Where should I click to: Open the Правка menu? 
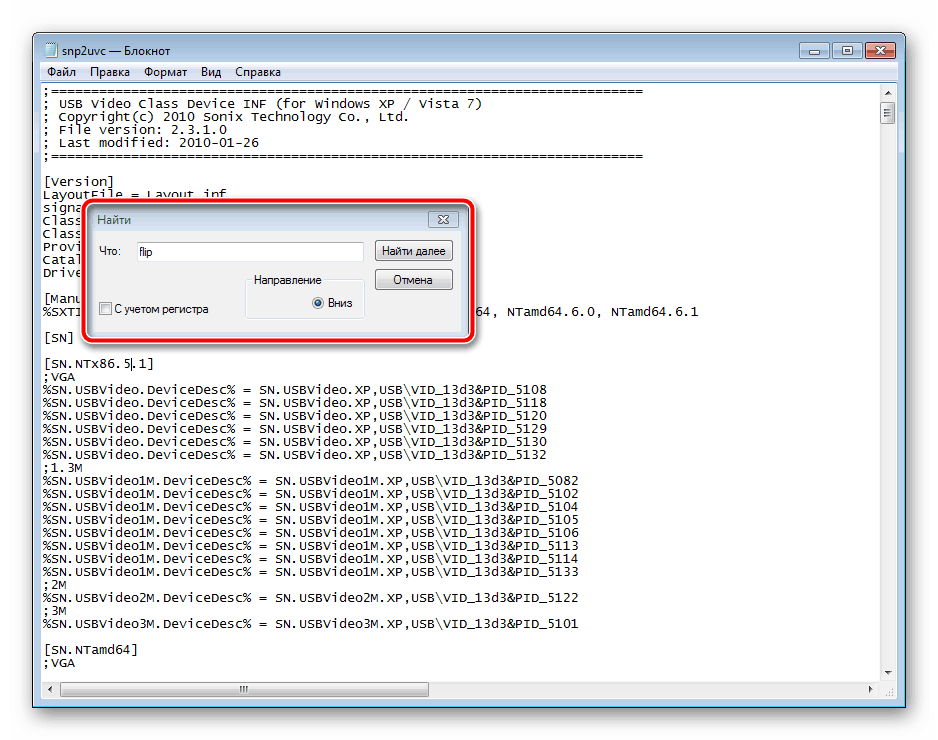110,72
